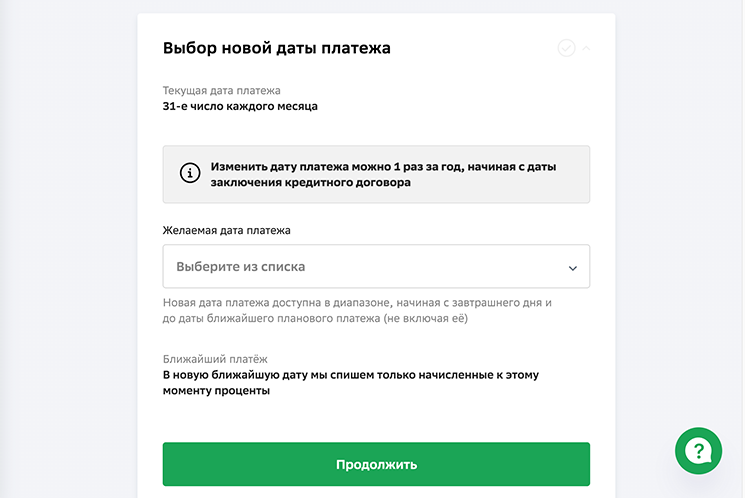745x498 pixels.
Task: Click the circled checkmark status icon
Action: (x=566, y=48)
